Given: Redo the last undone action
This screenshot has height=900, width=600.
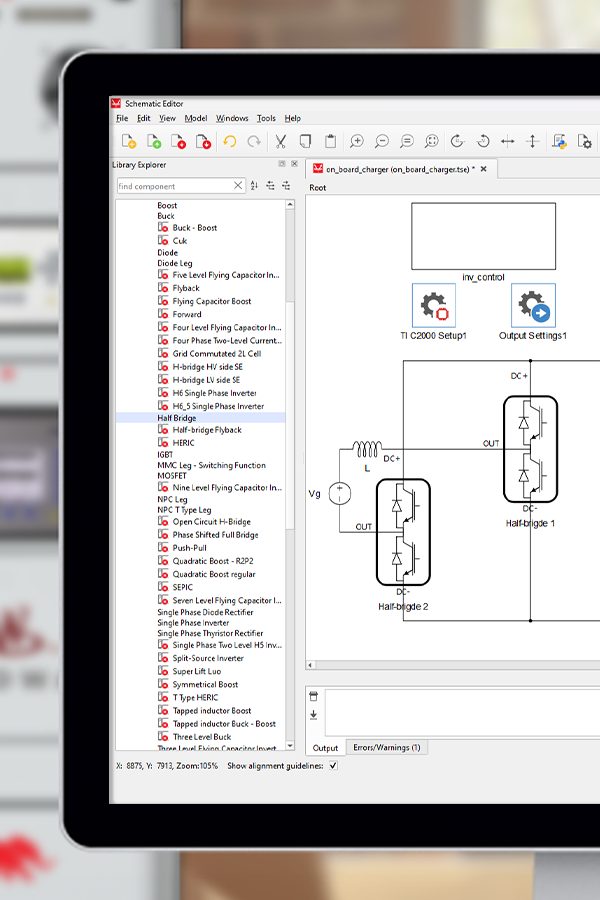Looking at the screenshot, I should click(254, 141).
